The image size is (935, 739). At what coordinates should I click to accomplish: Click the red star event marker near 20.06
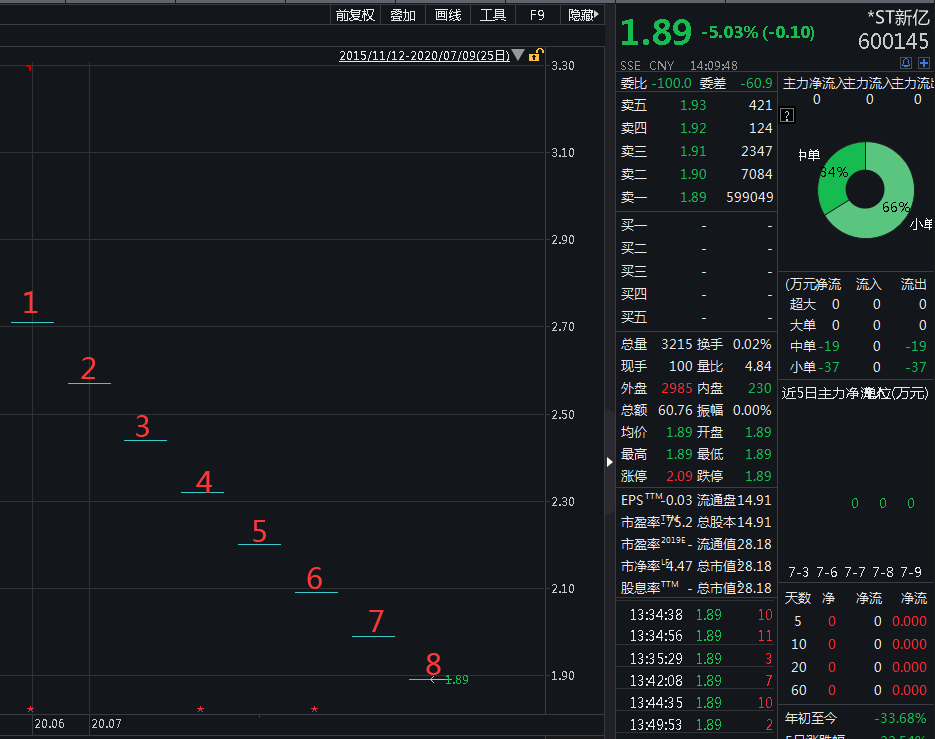[x=31, y=710]
